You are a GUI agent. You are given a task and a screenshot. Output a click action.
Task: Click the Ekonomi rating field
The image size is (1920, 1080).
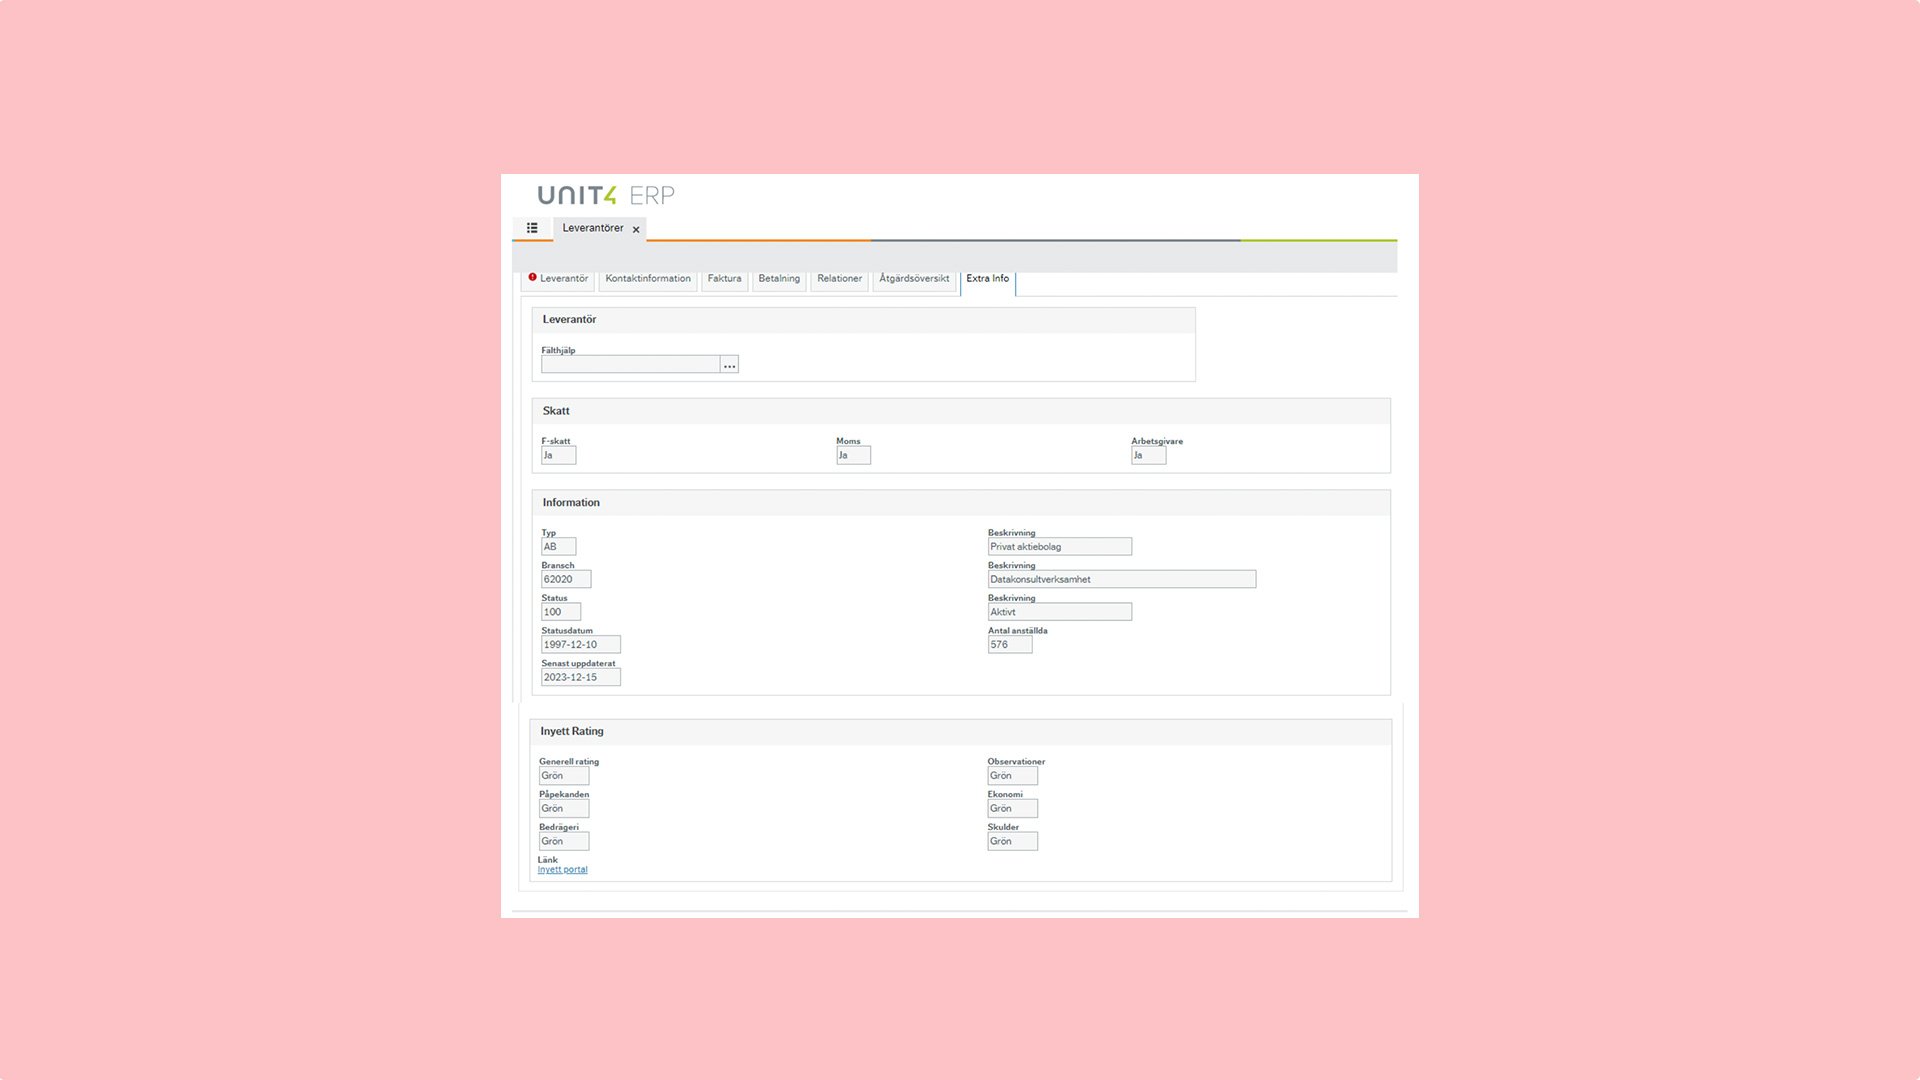1012,808
